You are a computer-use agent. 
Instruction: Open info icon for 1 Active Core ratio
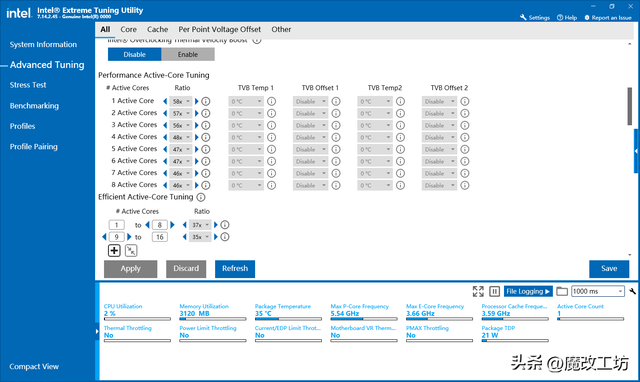pyautogui.click(x=206, y=101)
